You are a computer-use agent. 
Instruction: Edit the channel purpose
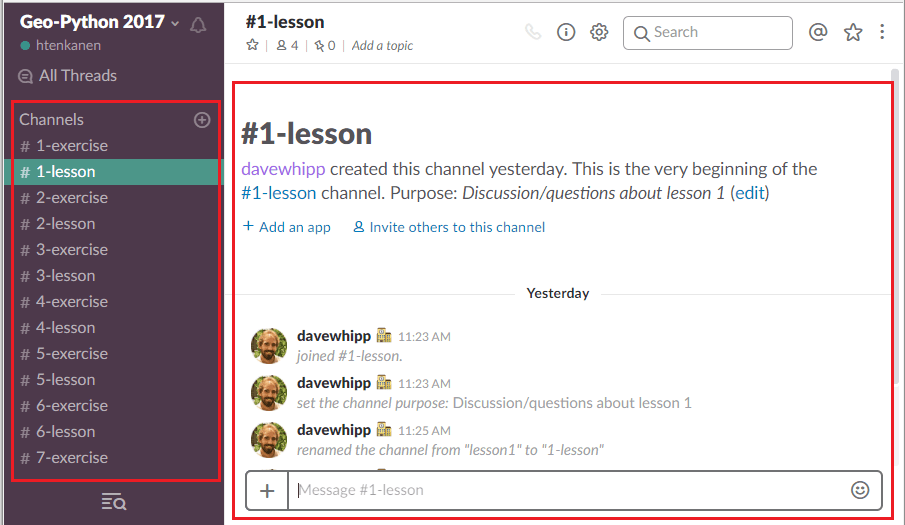tap(750, 193)
